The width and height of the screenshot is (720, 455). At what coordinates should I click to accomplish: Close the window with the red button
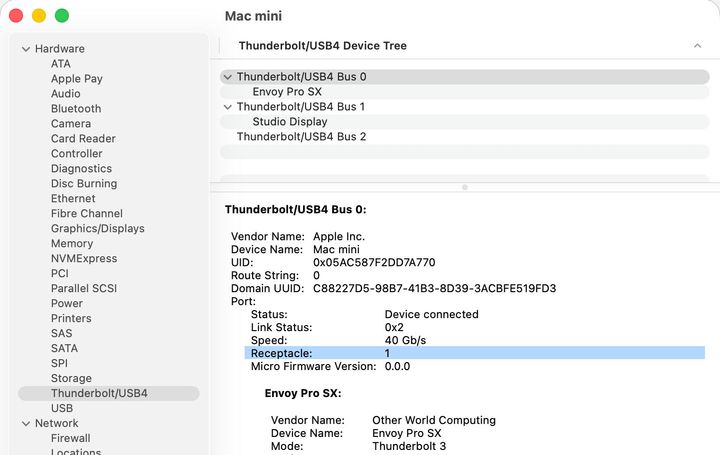click(16, 16)
